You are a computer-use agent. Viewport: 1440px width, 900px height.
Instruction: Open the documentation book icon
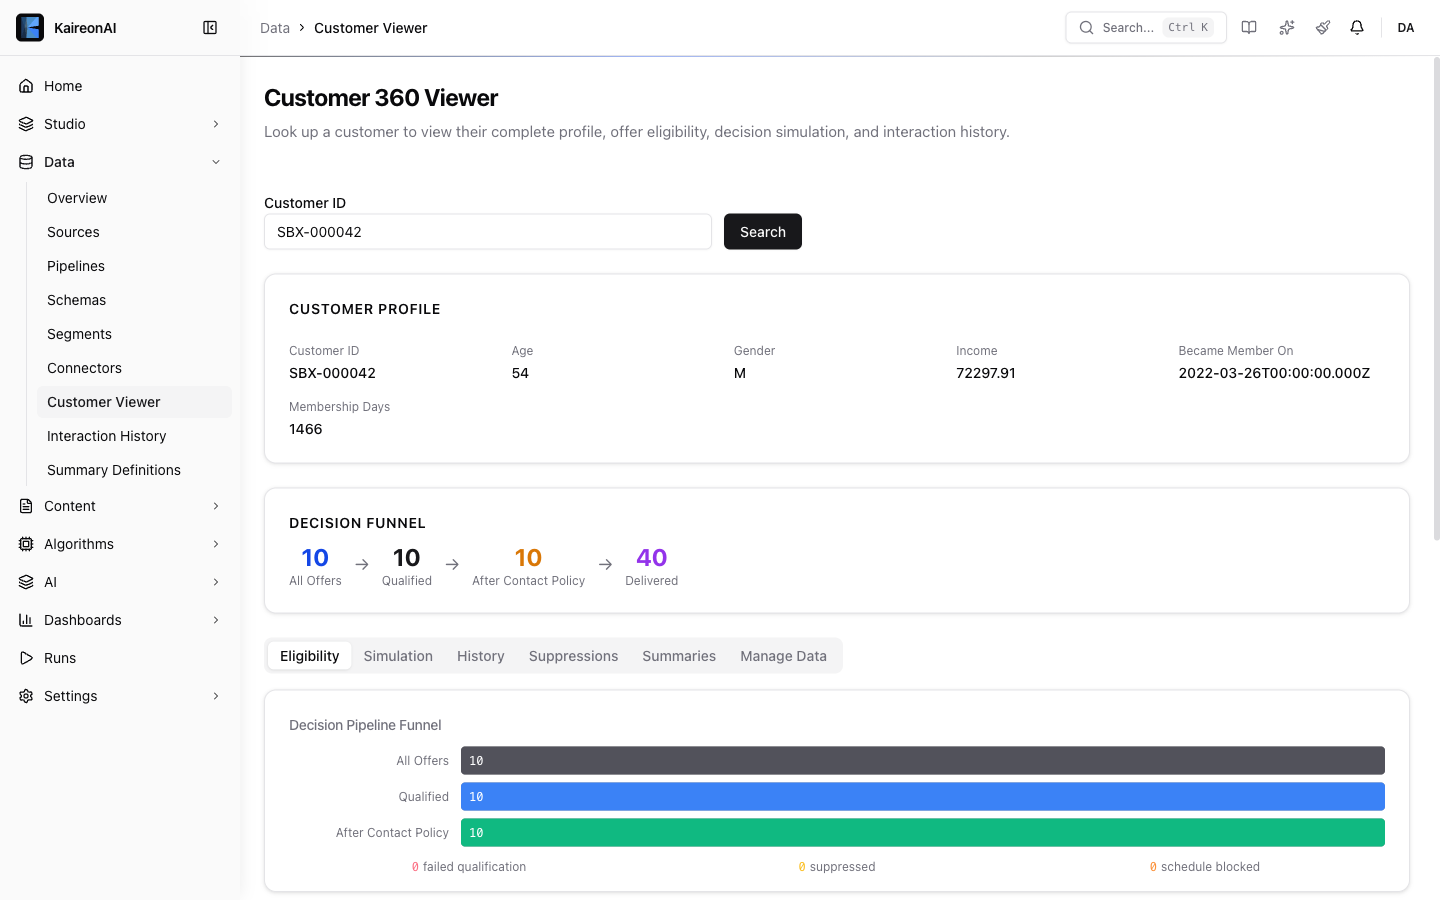pos(1249,27)
